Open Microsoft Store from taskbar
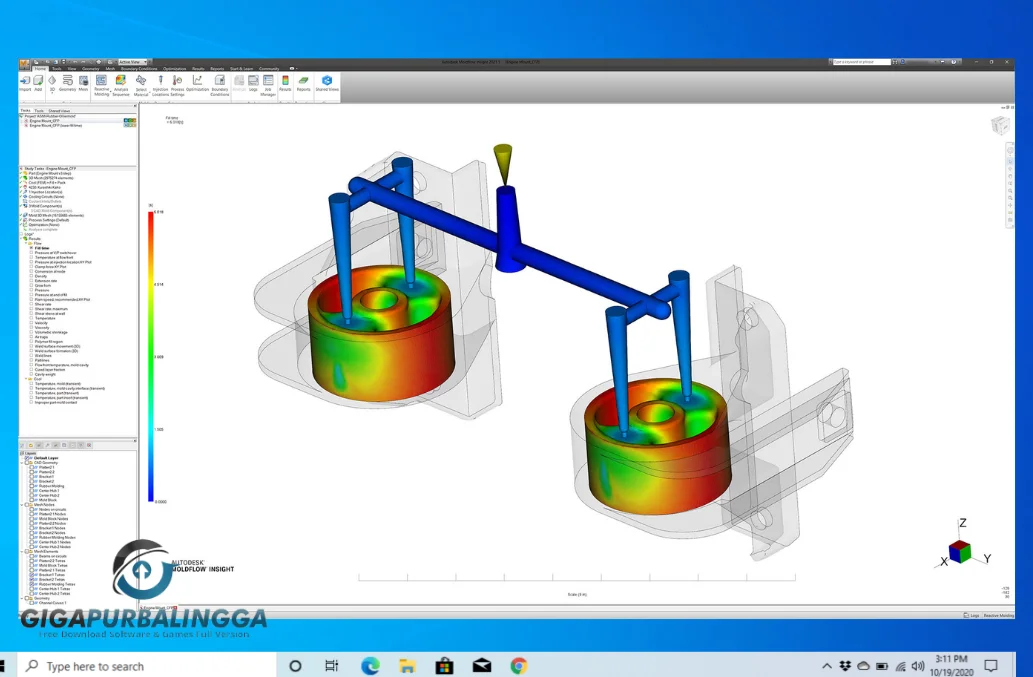The width and height of the screenshot is (1033, 677). 445,666
